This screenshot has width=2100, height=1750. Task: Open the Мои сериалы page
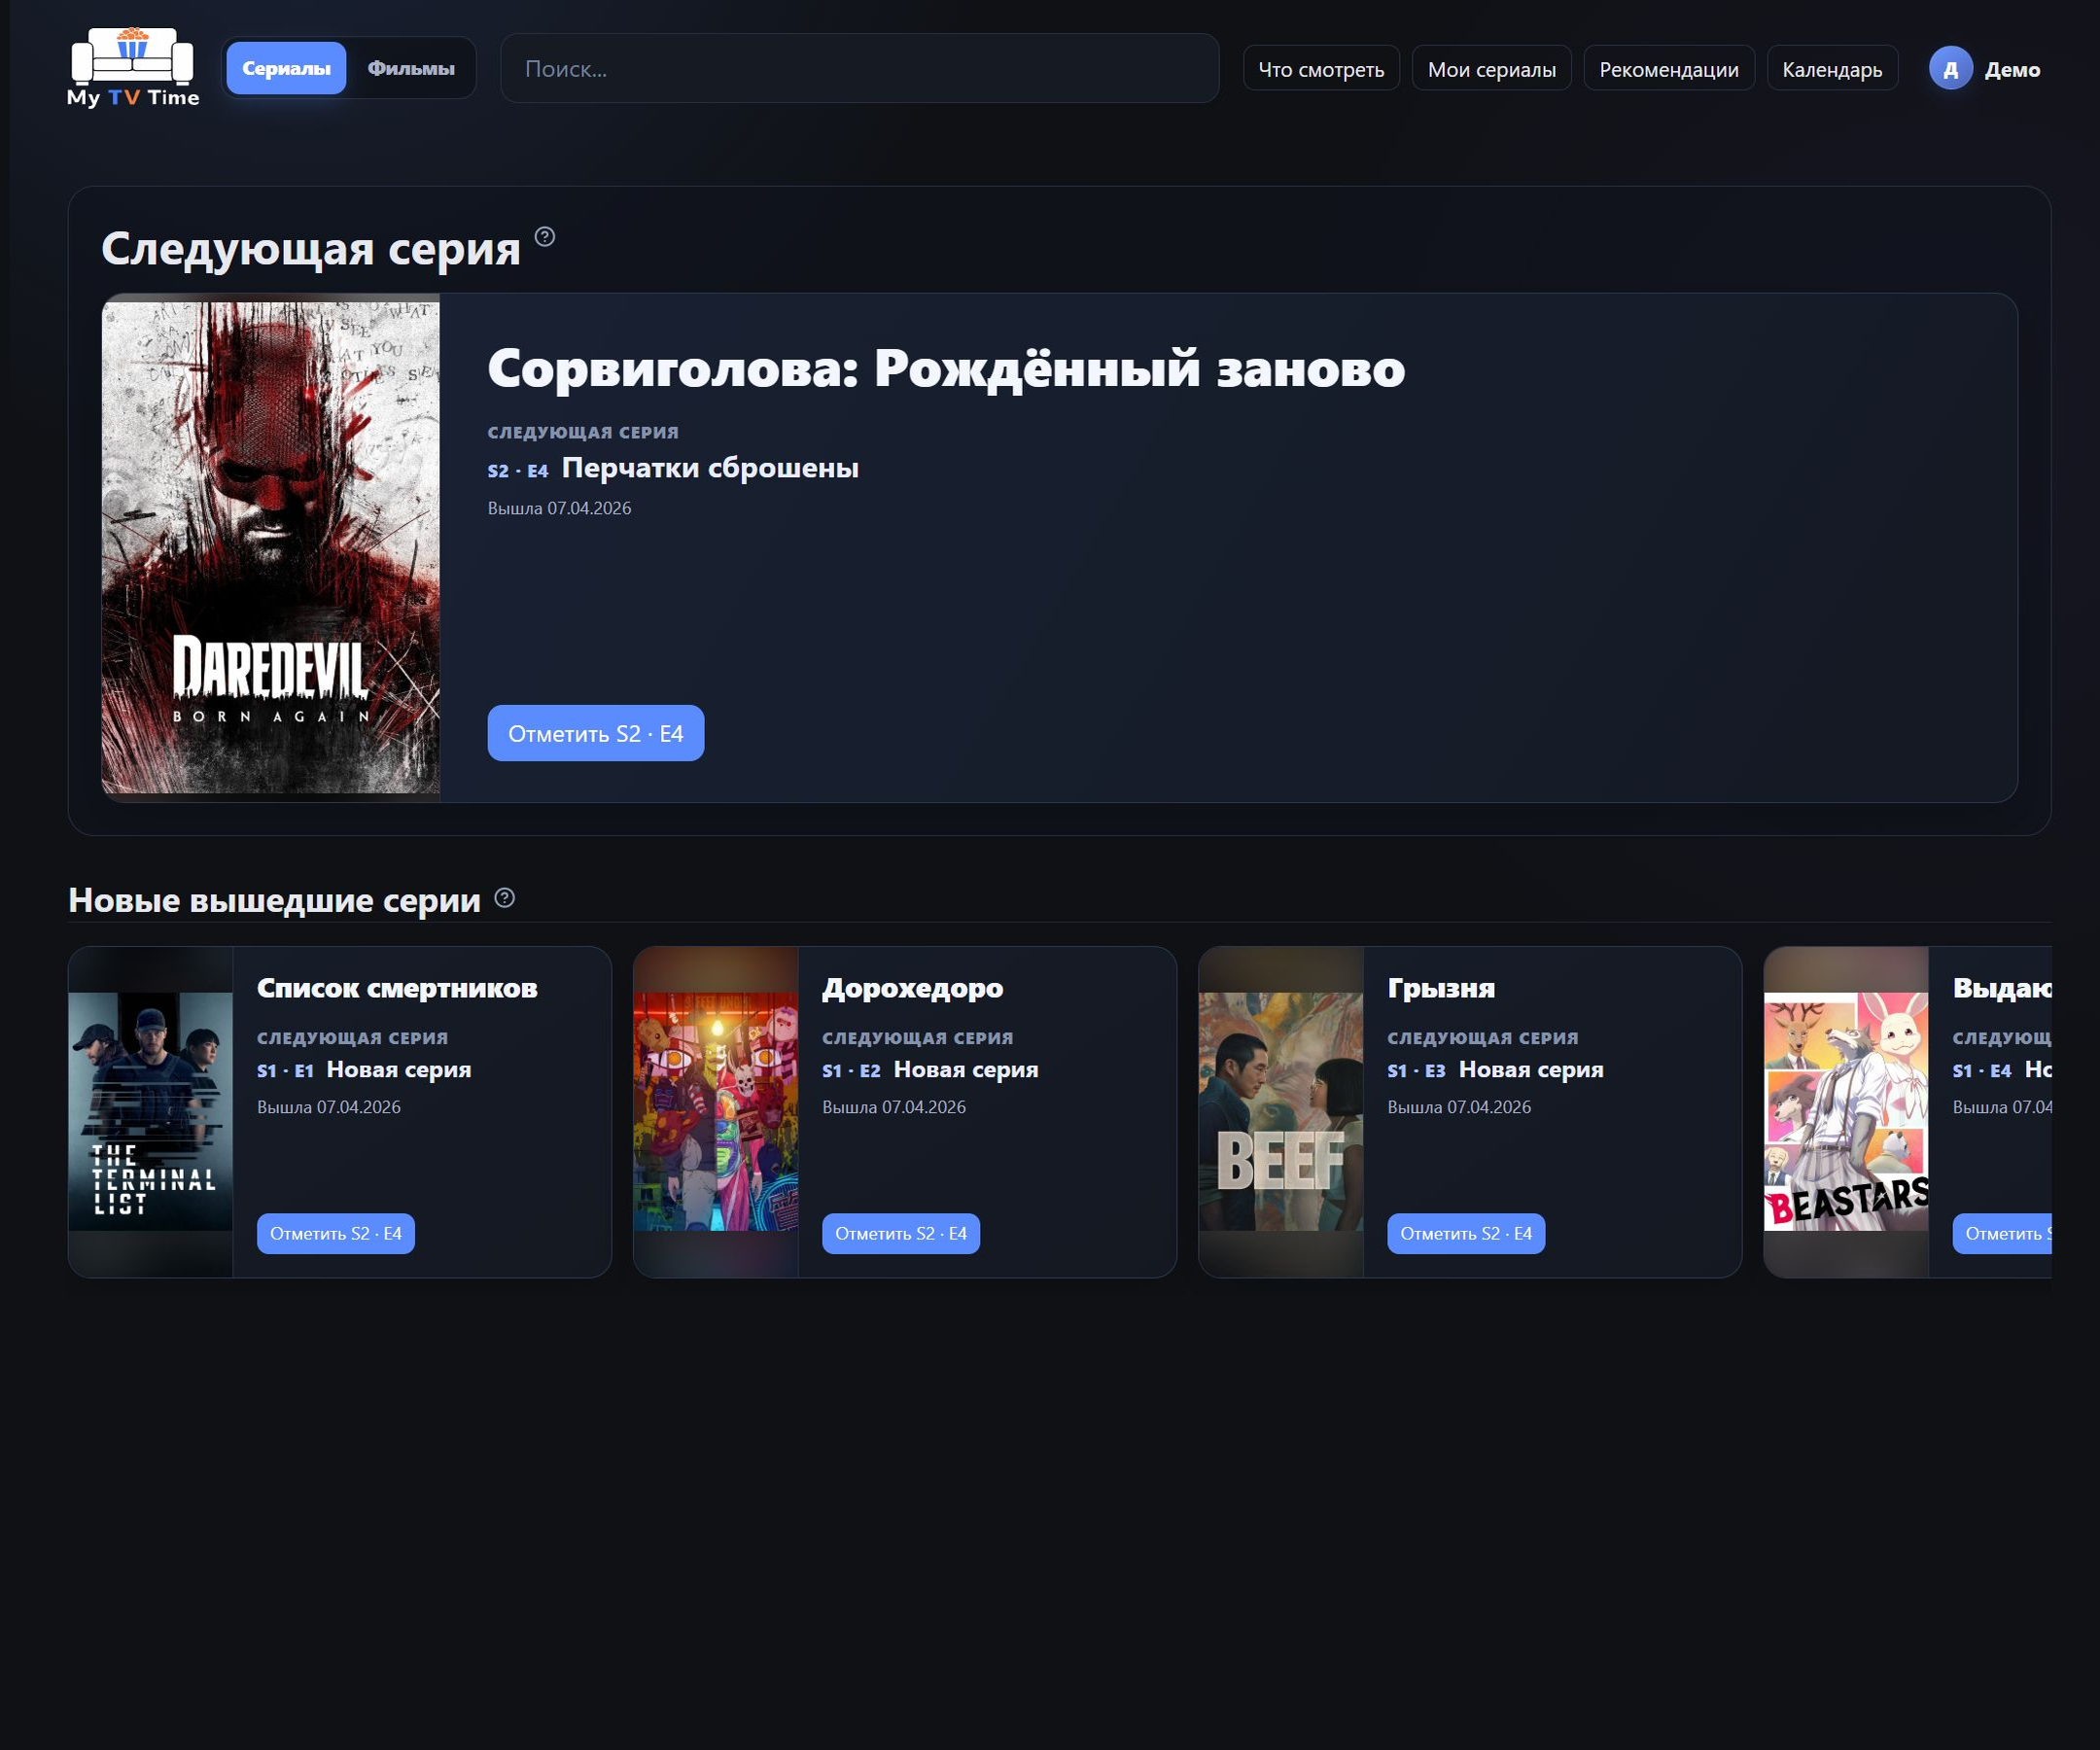(x=1491, y=69)
